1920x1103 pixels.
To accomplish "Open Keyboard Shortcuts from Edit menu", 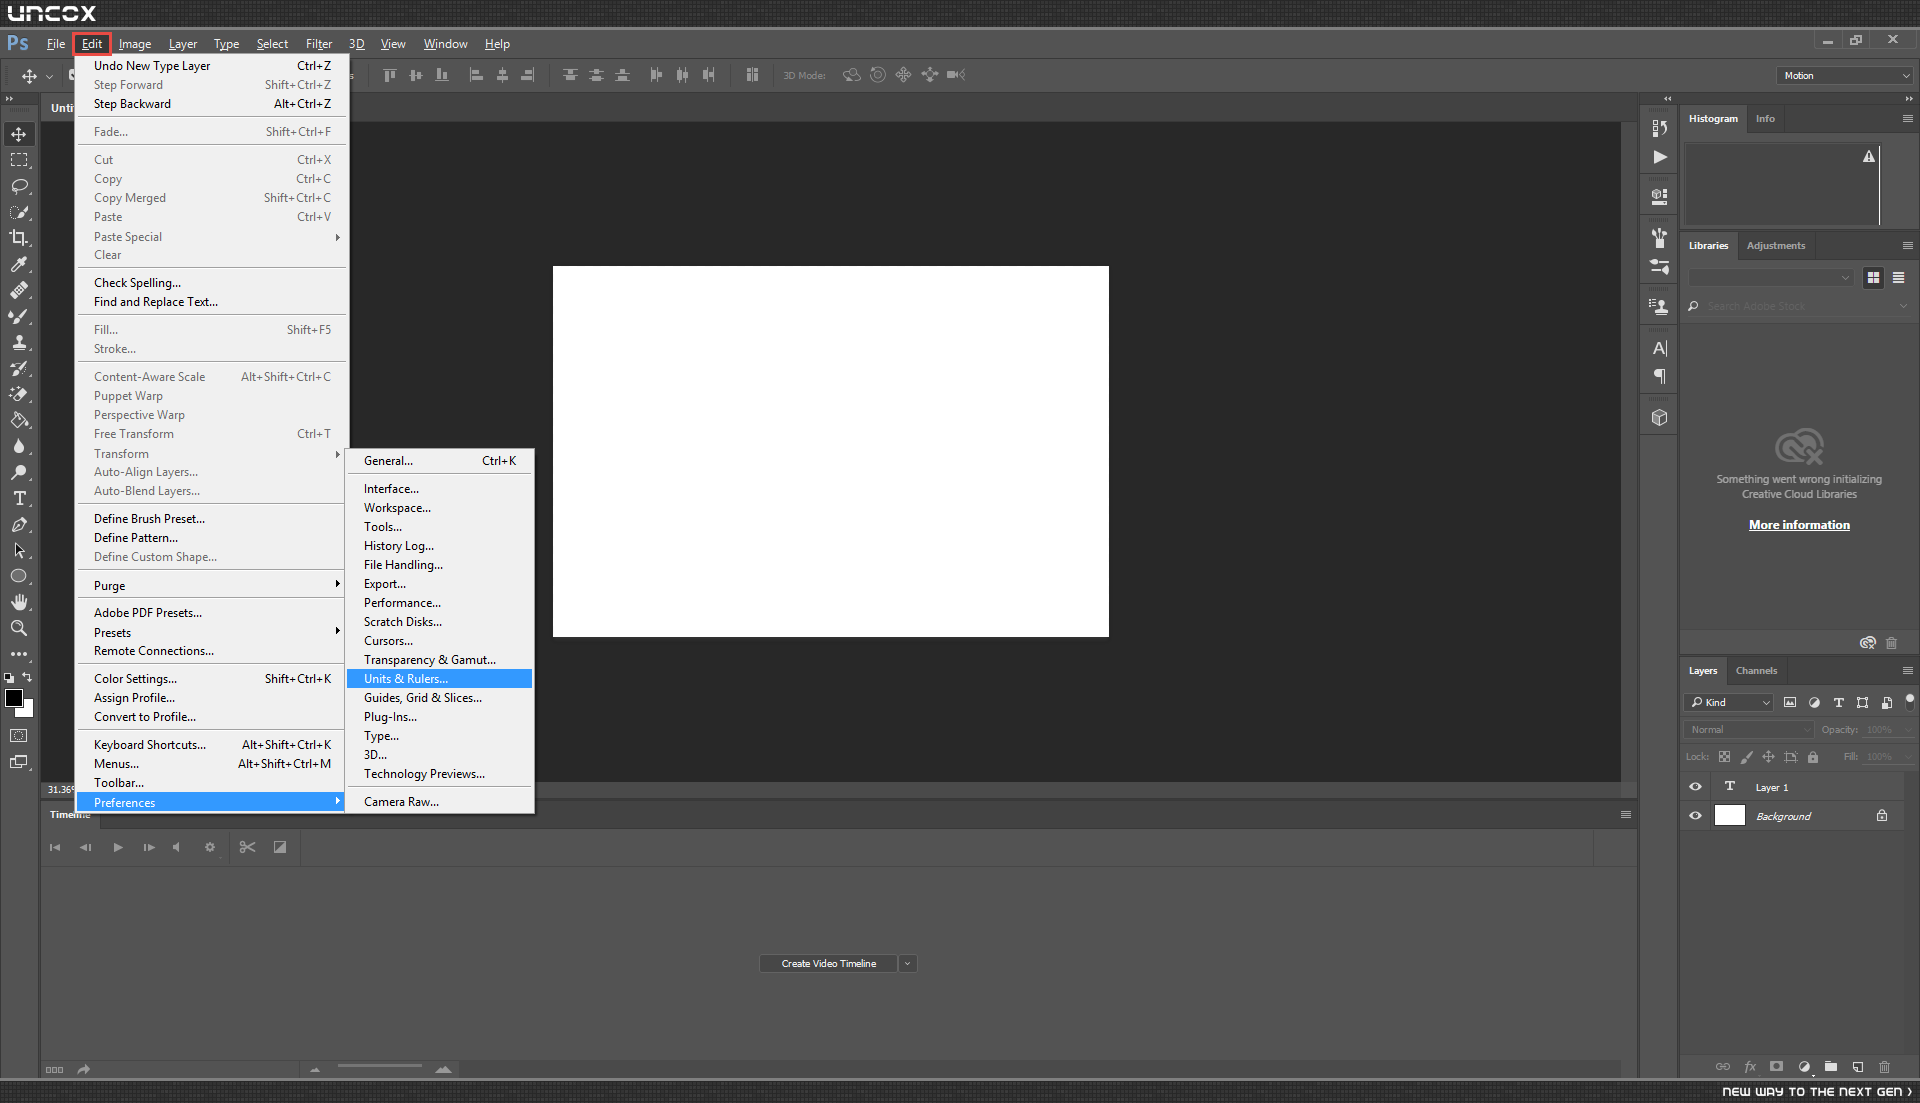I will [x=212, y=745].
